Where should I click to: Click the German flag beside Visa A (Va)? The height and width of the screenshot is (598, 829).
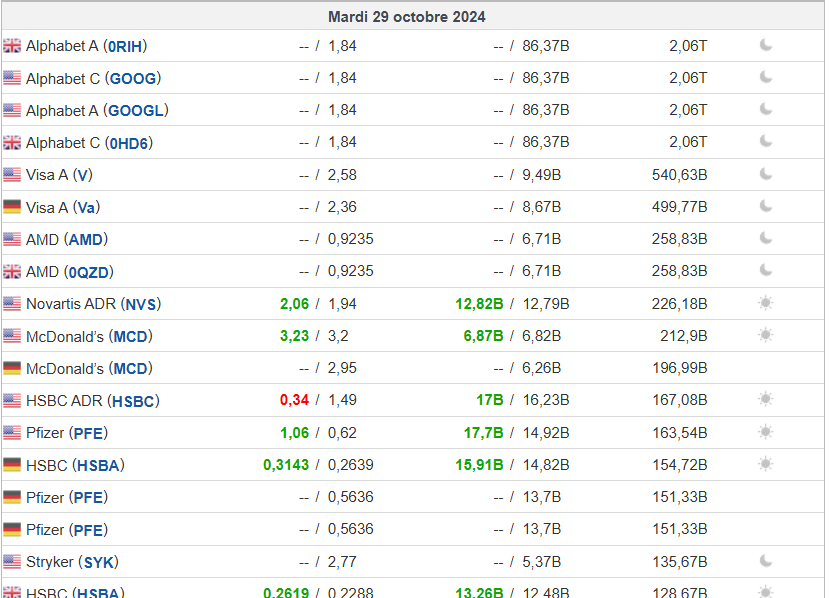(x=12, y=207)
